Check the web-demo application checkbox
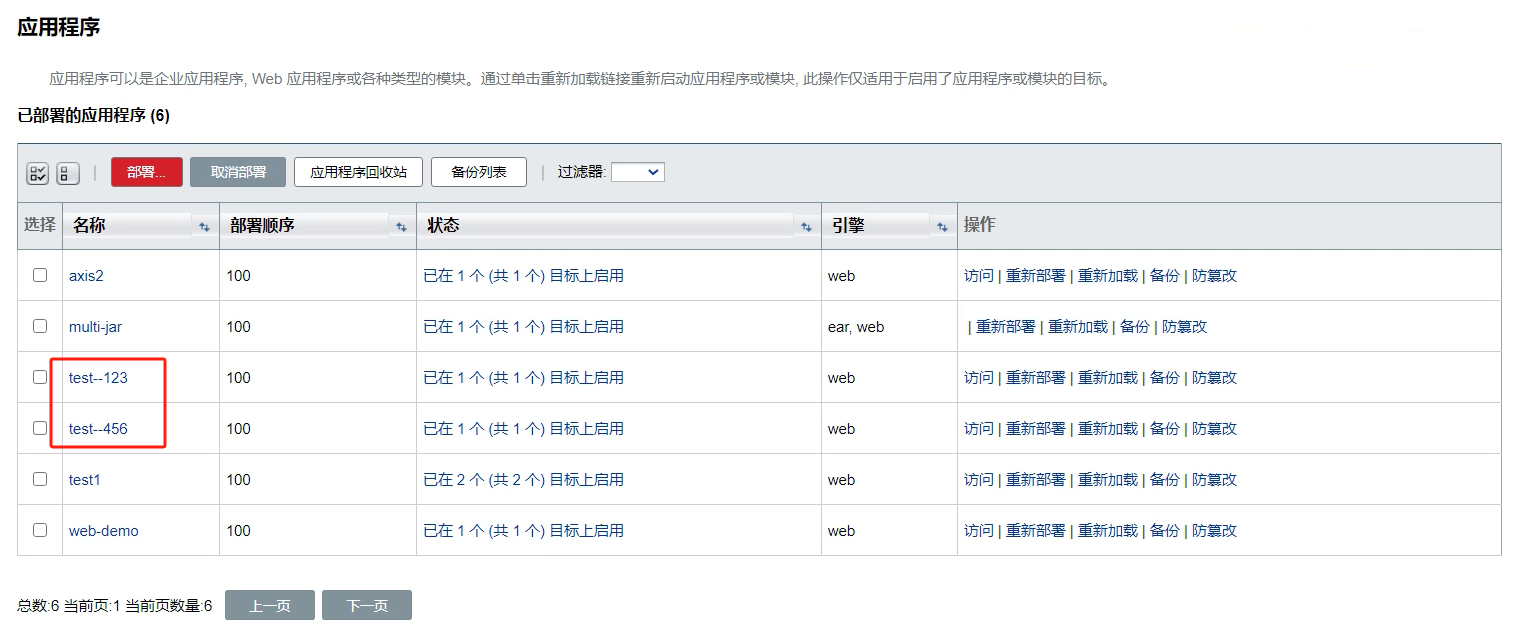Viewport: 1518px width, 631px height. [x=40, y=530]
